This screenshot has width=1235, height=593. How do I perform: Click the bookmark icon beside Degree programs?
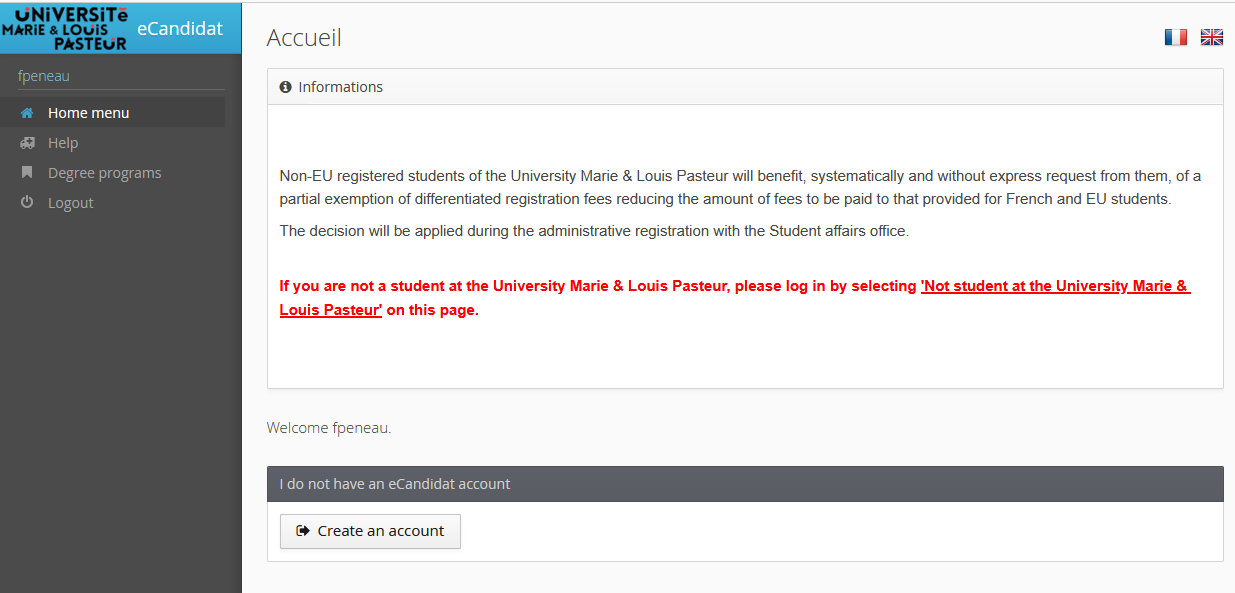point(27,173)
